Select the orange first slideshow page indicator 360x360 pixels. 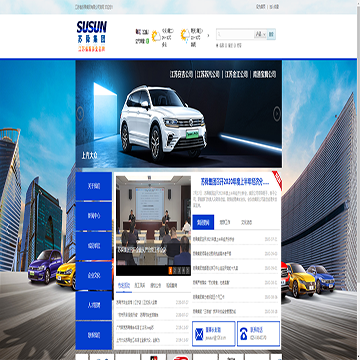[170, 271]
